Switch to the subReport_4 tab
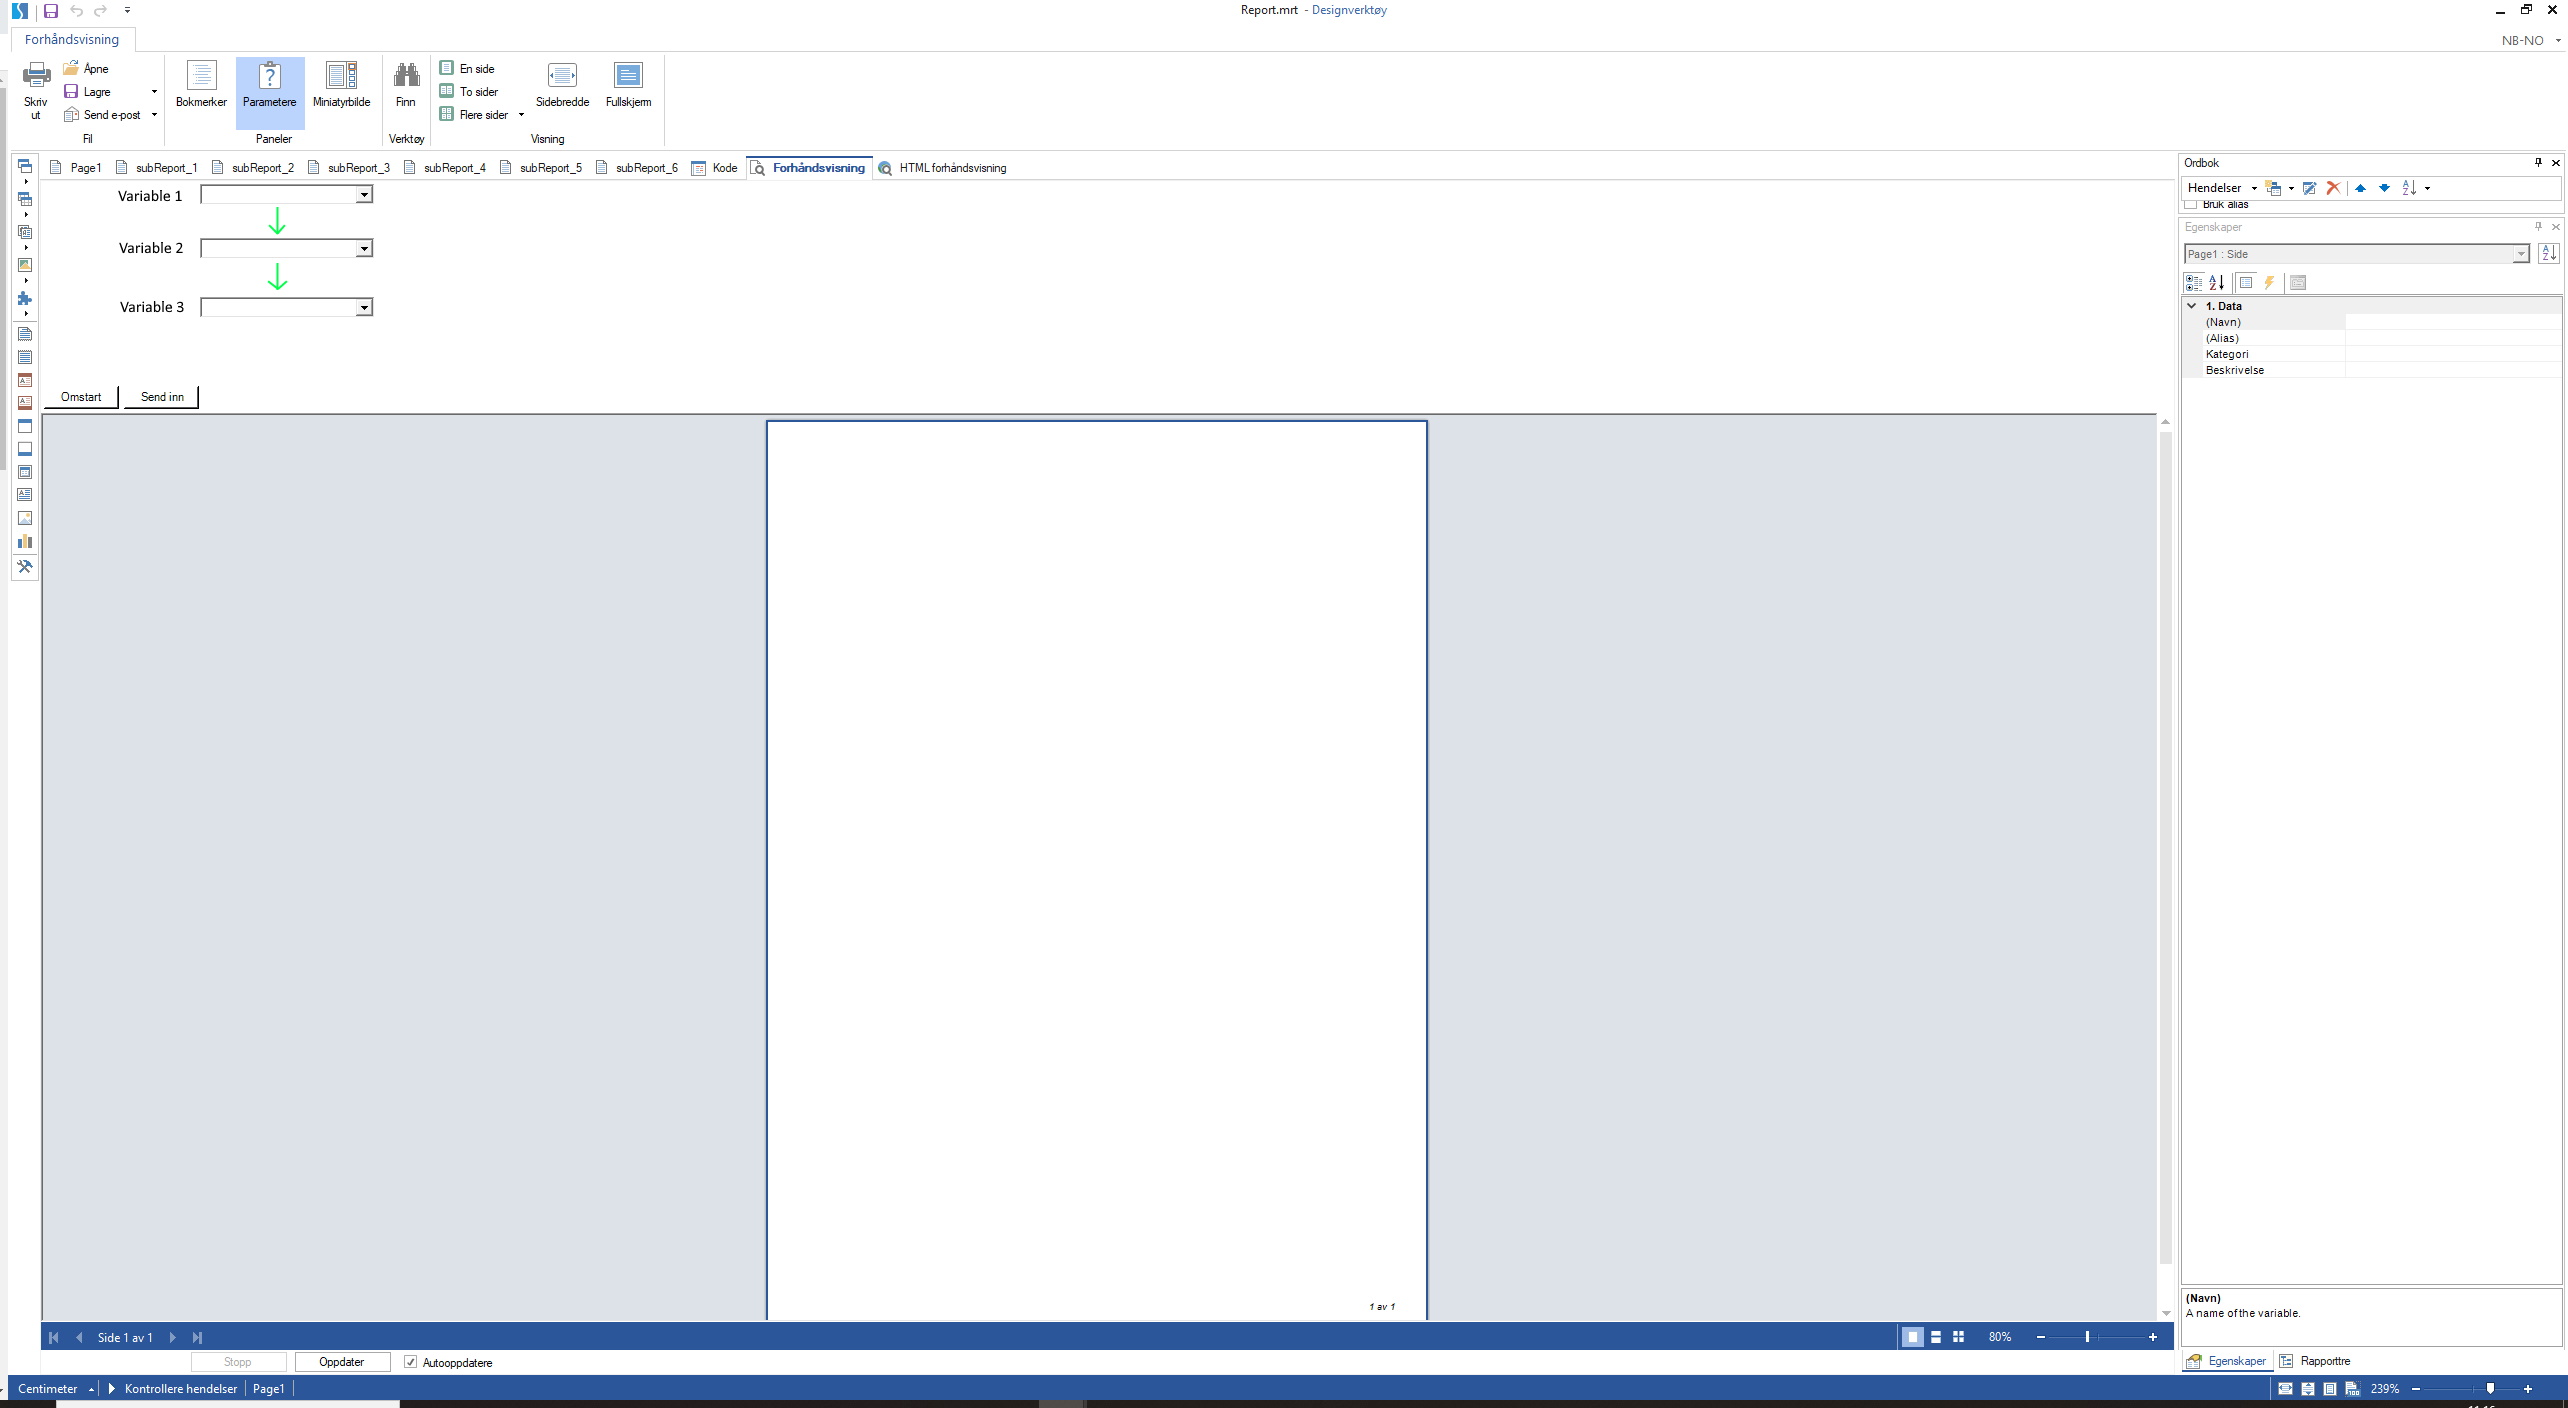Viewport: 2568px width, 1408px height. pyautogui.click(x=445, y=168)
